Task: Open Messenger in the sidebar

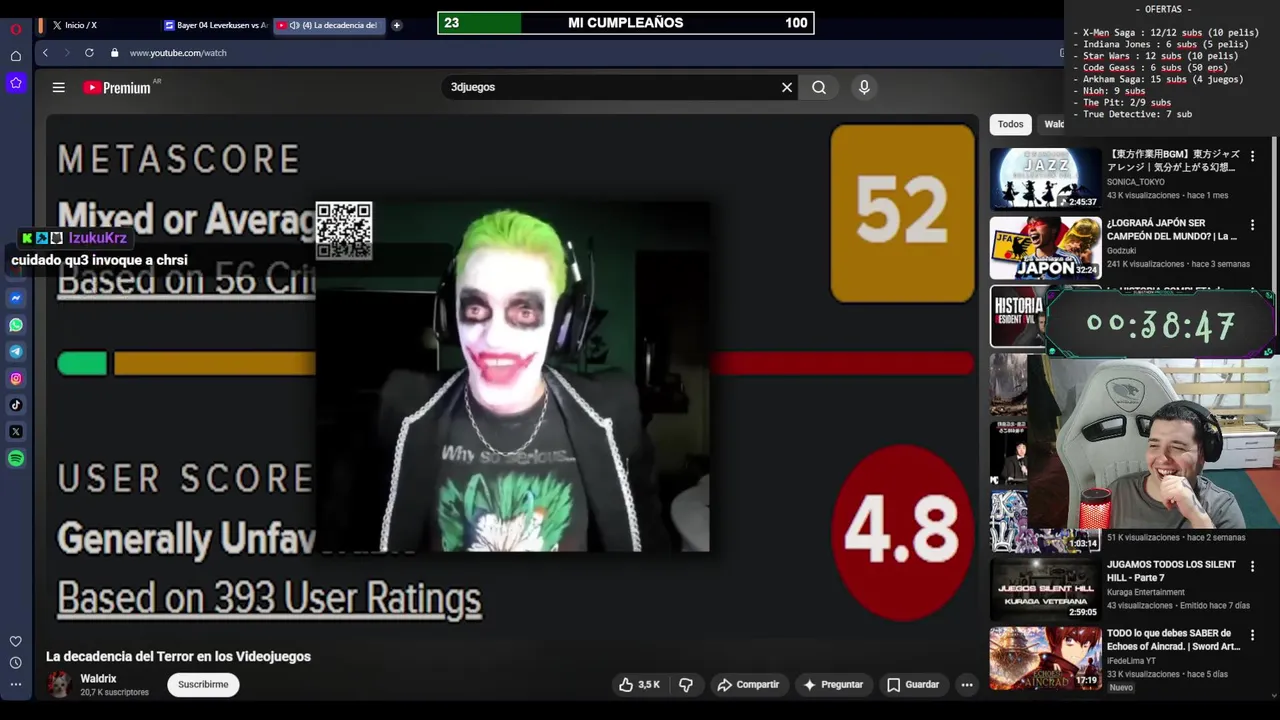Action: point(16,298)
